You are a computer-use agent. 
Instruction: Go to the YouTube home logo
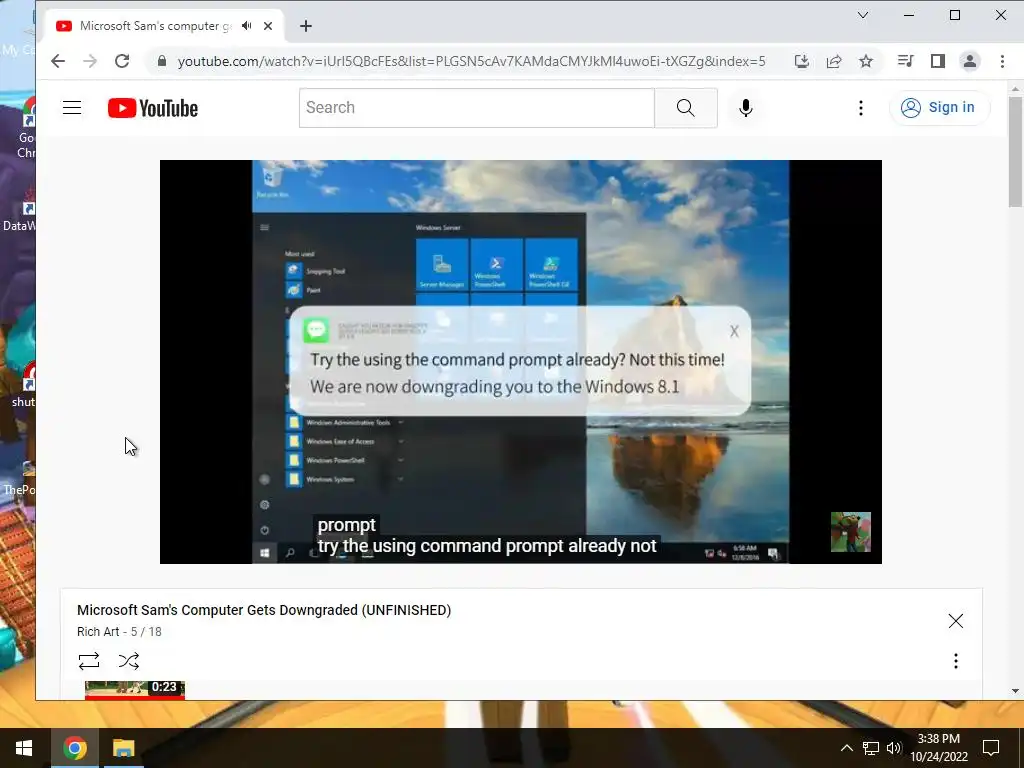click(x=153, y=108)
